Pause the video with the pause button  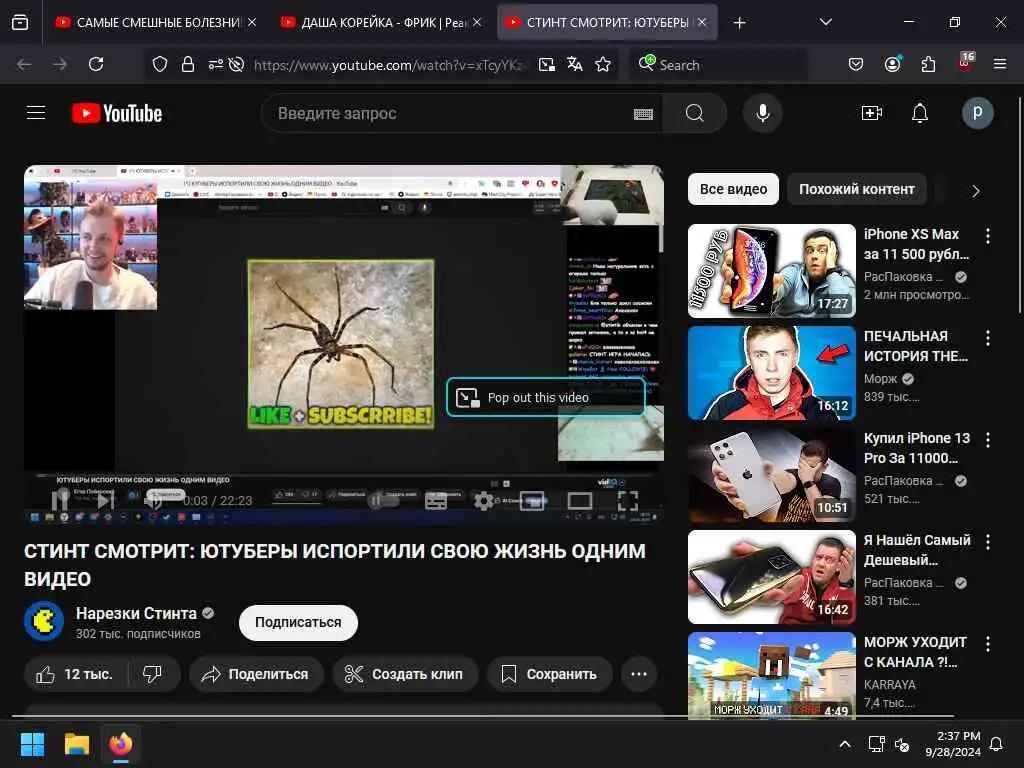pyautogui.click(x=59, y=501)
